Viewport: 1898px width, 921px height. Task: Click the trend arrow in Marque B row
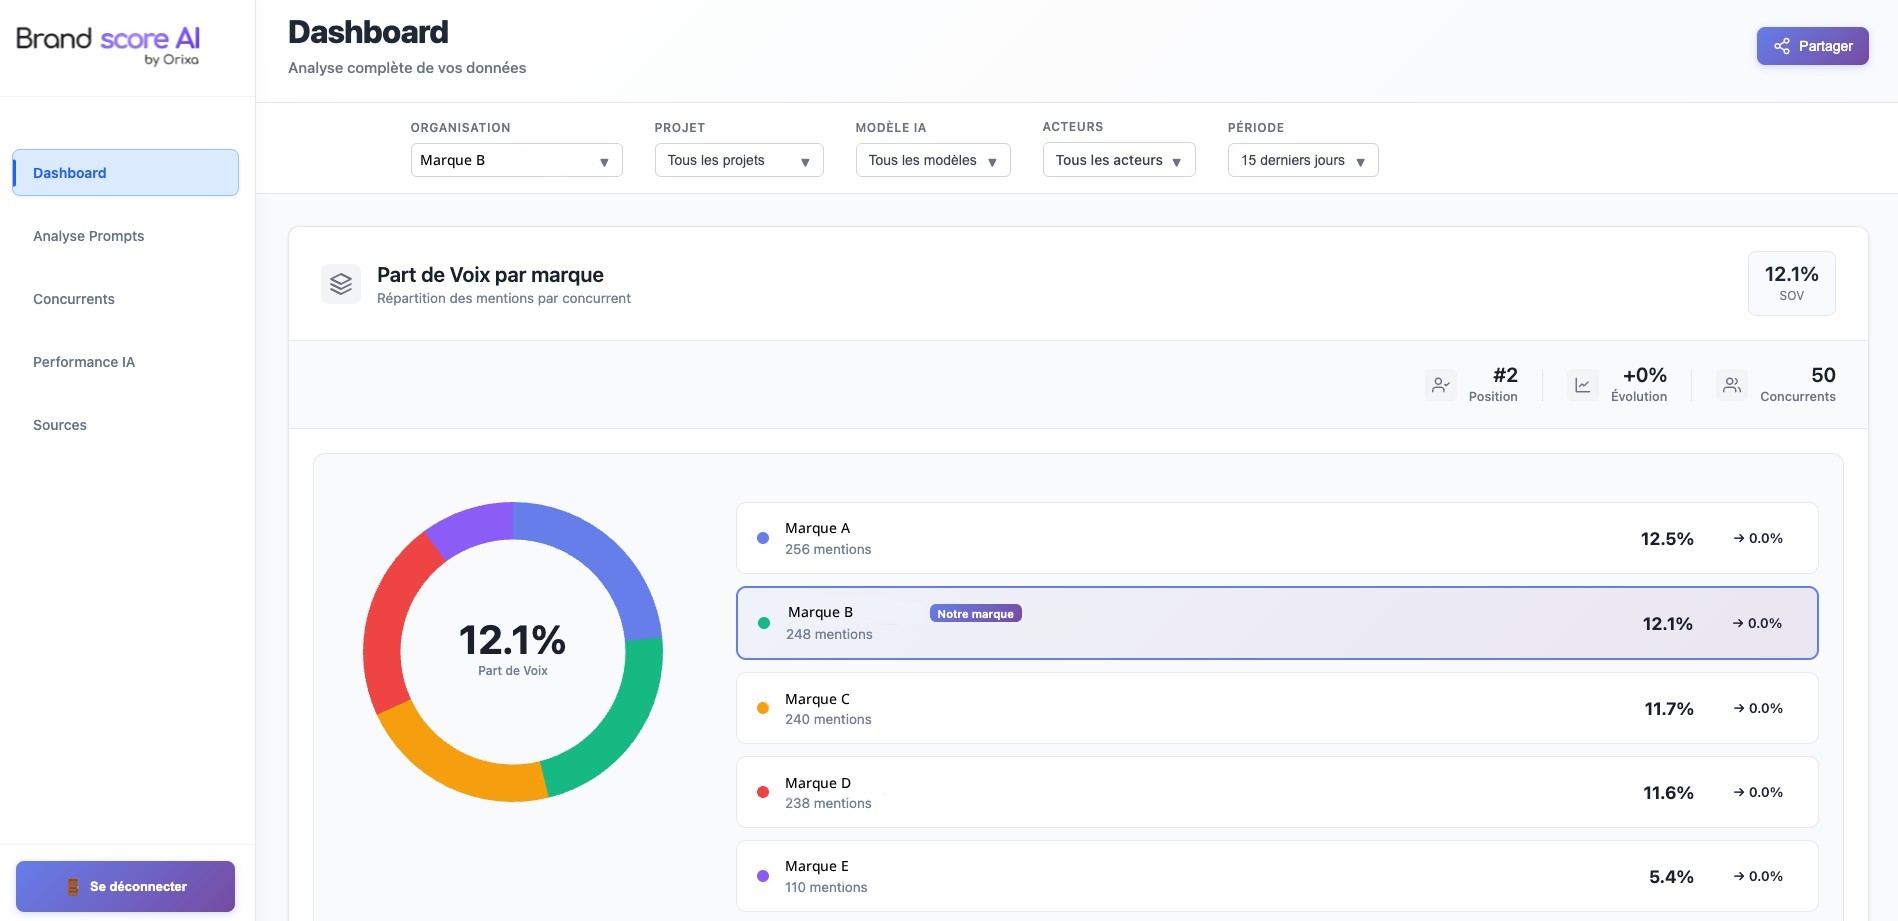coord(1738,623)
